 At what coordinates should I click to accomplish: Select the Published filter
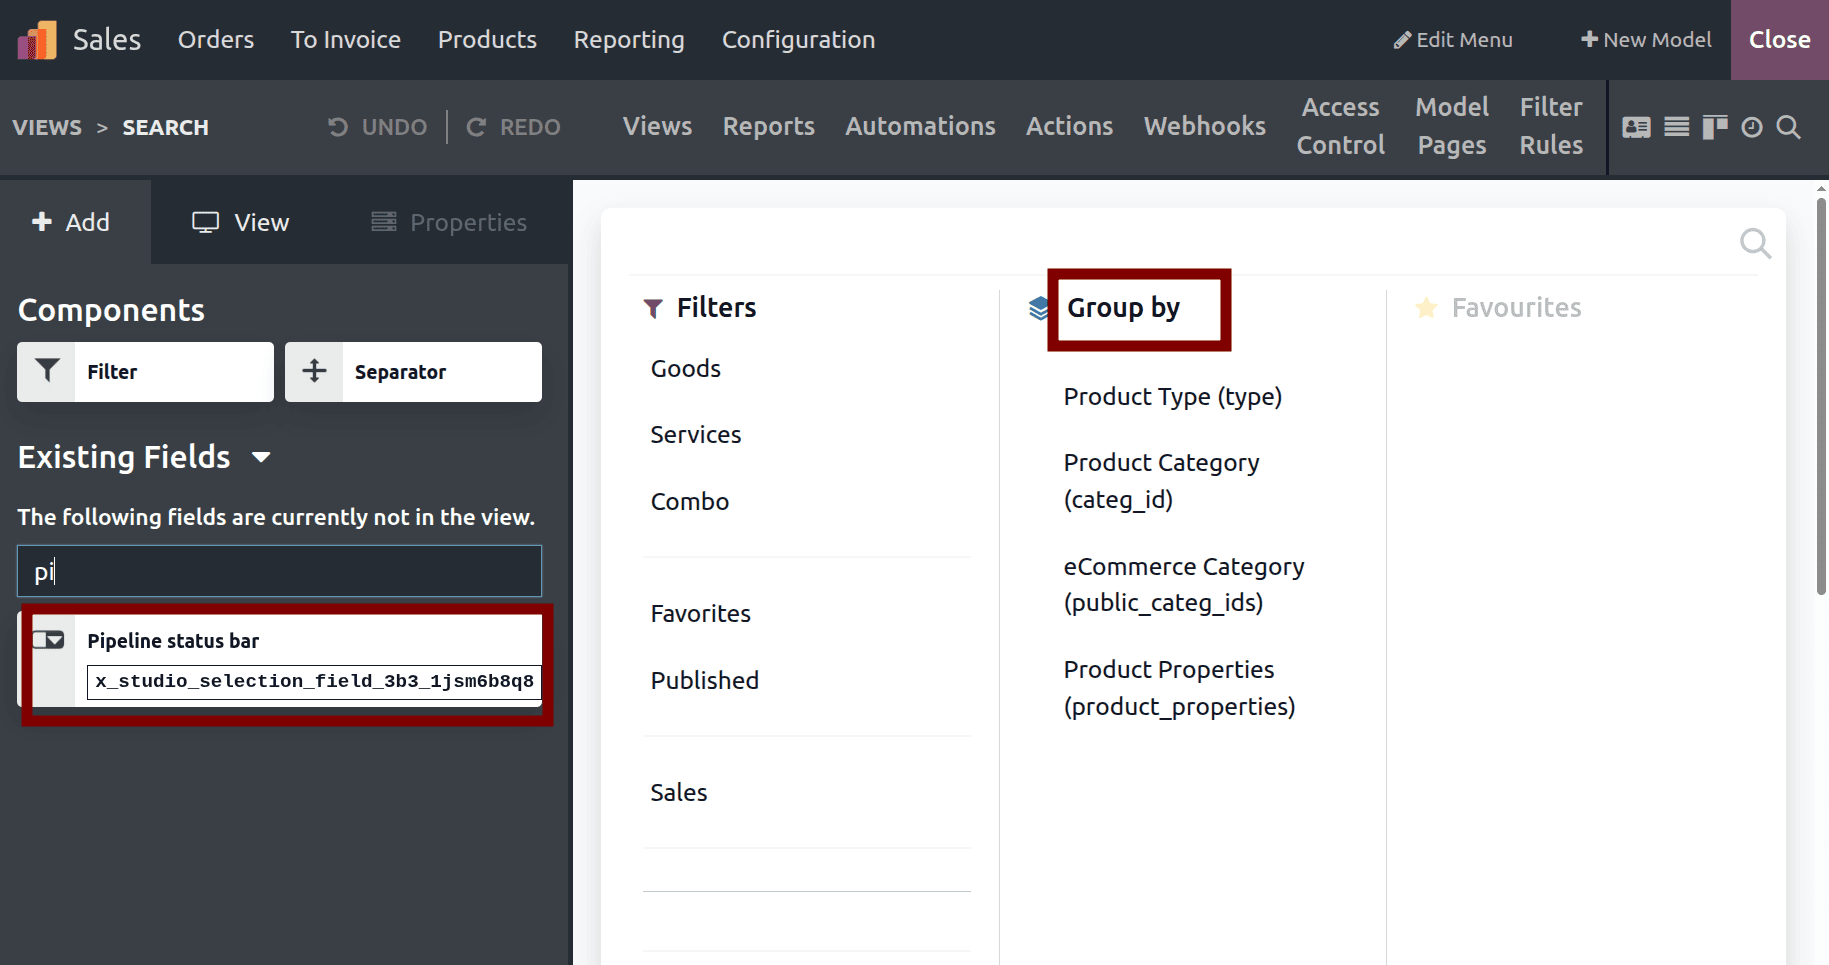(704, 680)
